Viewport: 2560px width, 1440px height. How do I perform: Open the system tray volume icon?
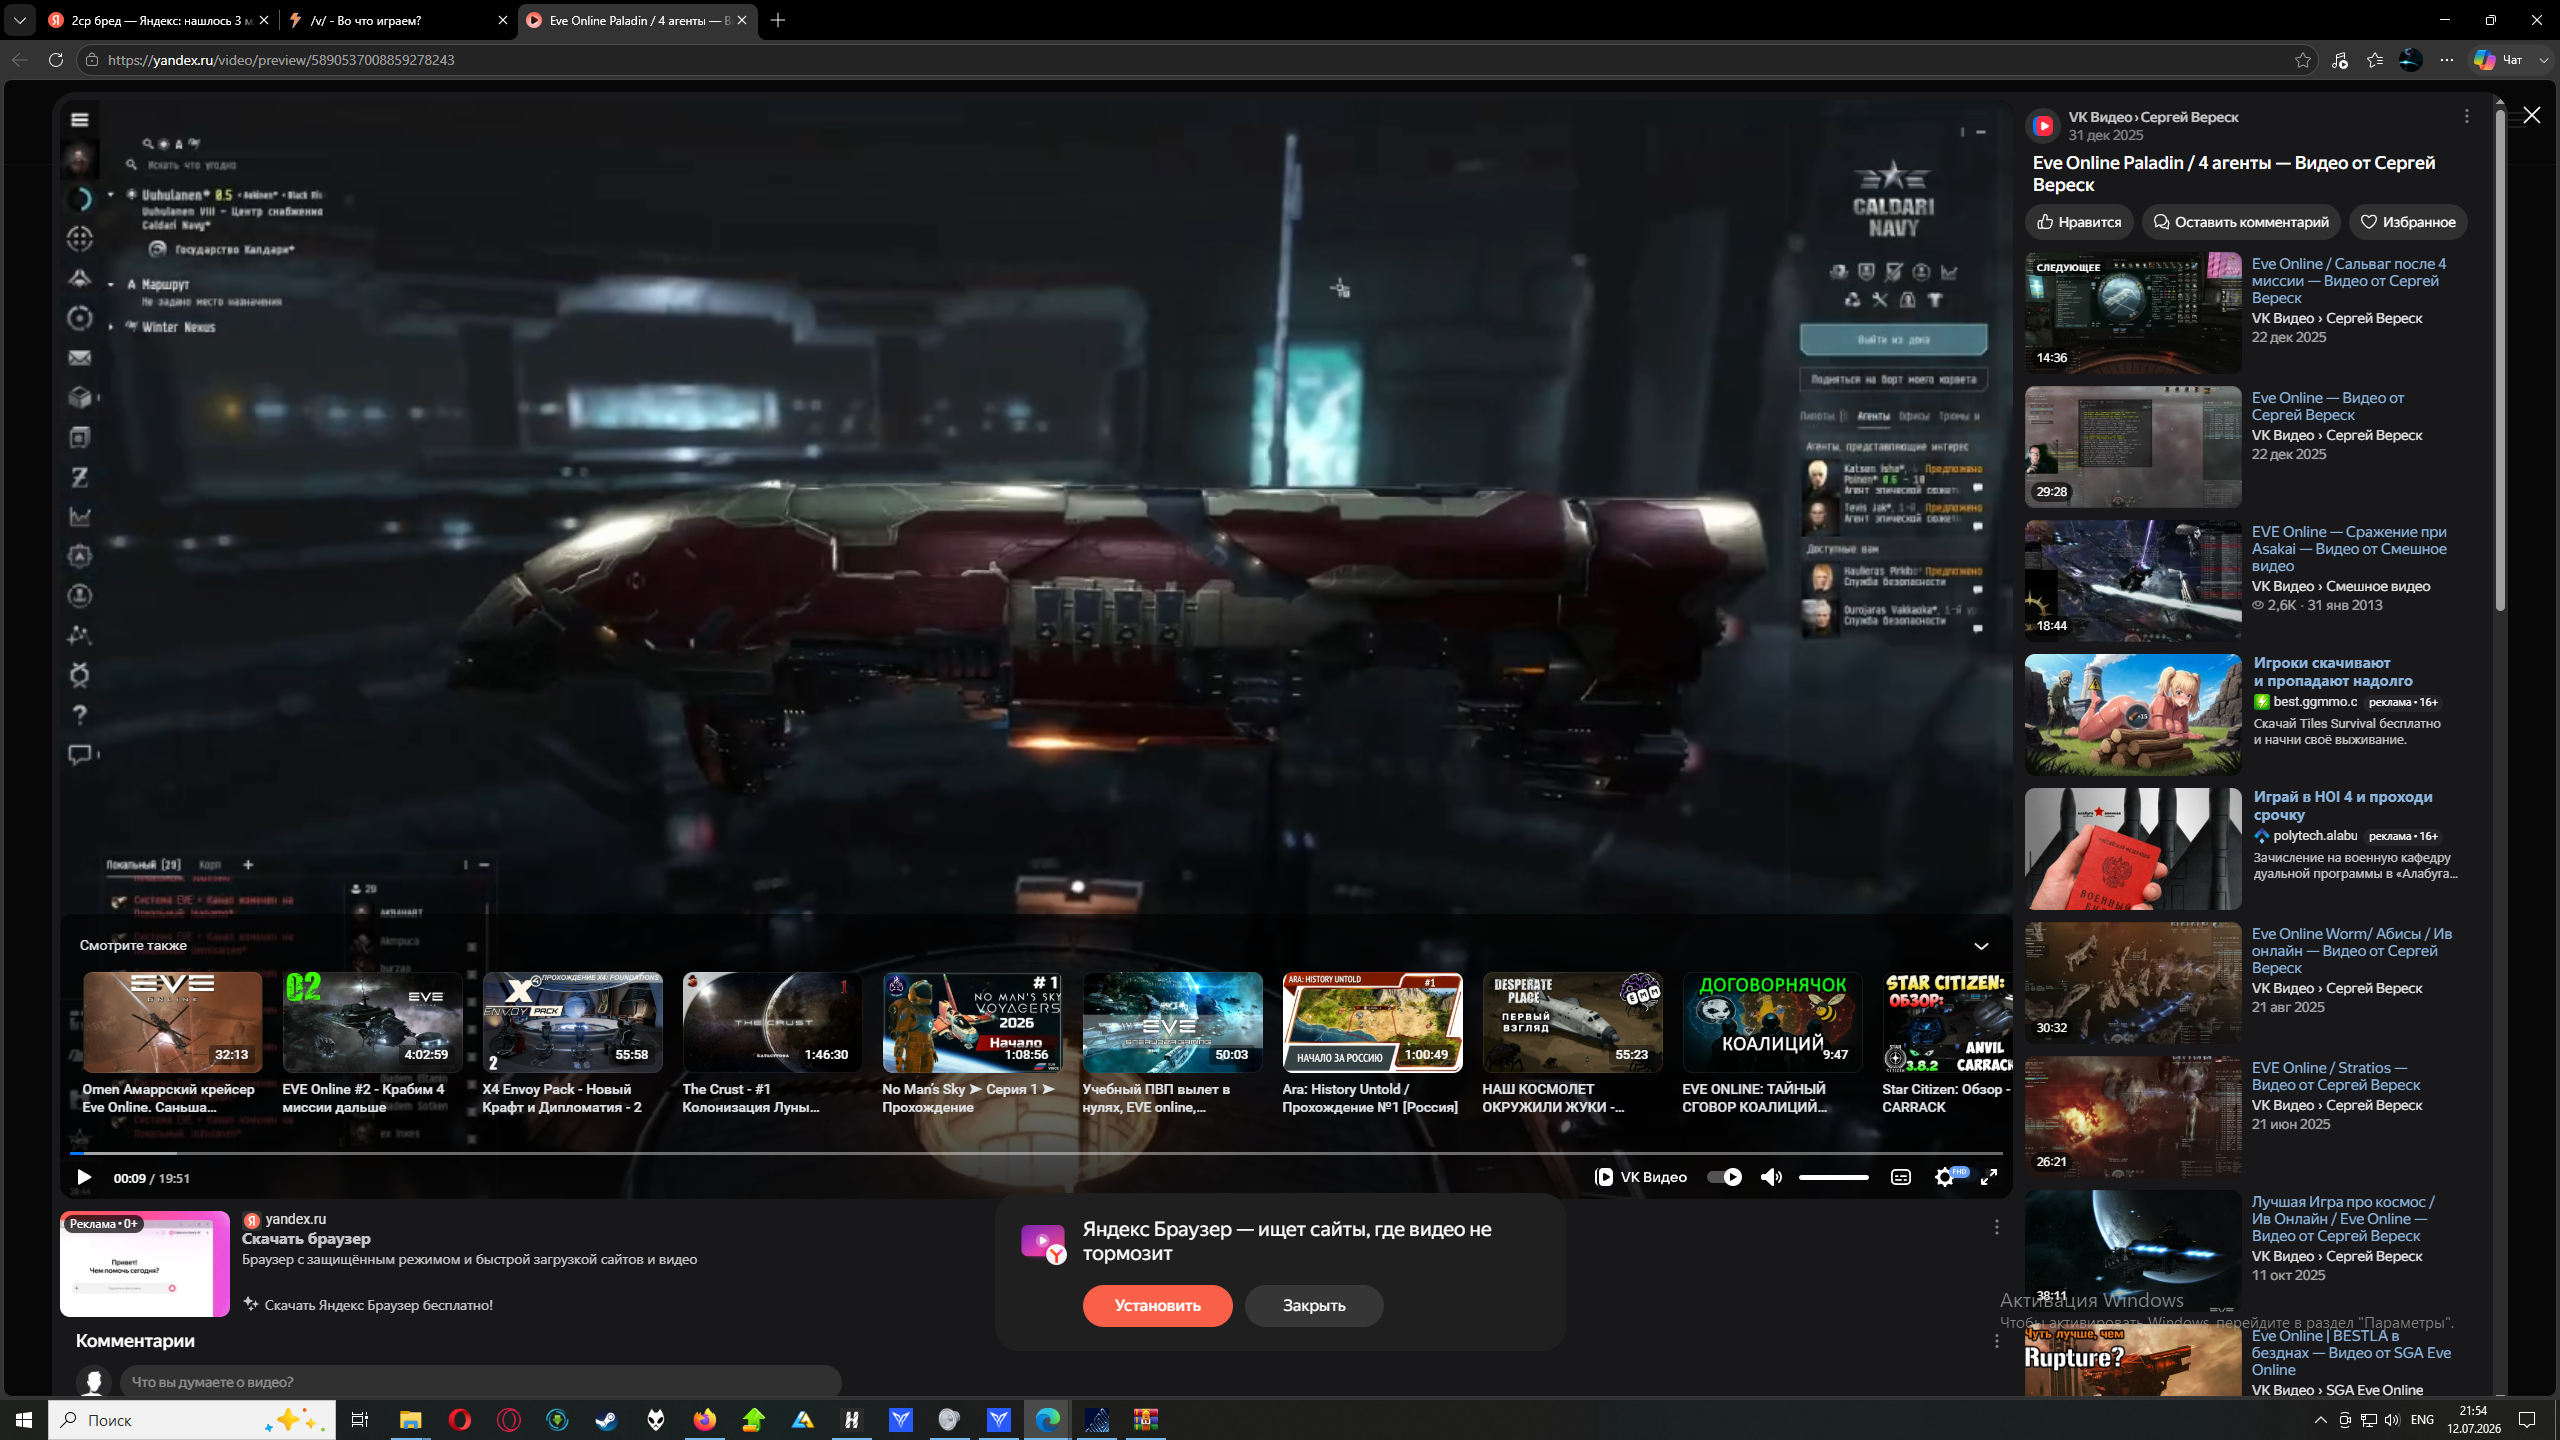[x=2391, y=1420]
